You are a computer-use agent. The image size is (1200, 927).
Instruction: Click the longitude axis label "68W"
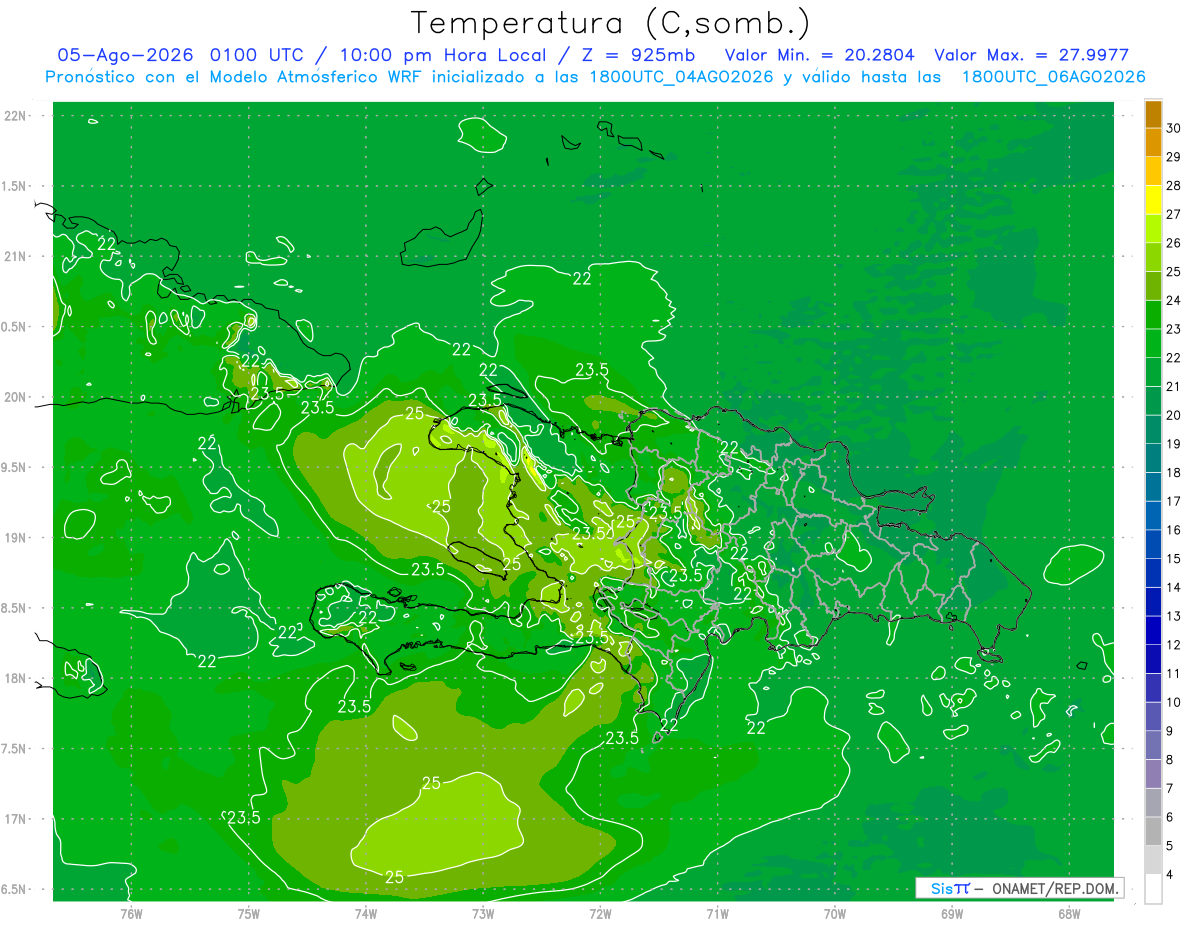(1069, 913)
